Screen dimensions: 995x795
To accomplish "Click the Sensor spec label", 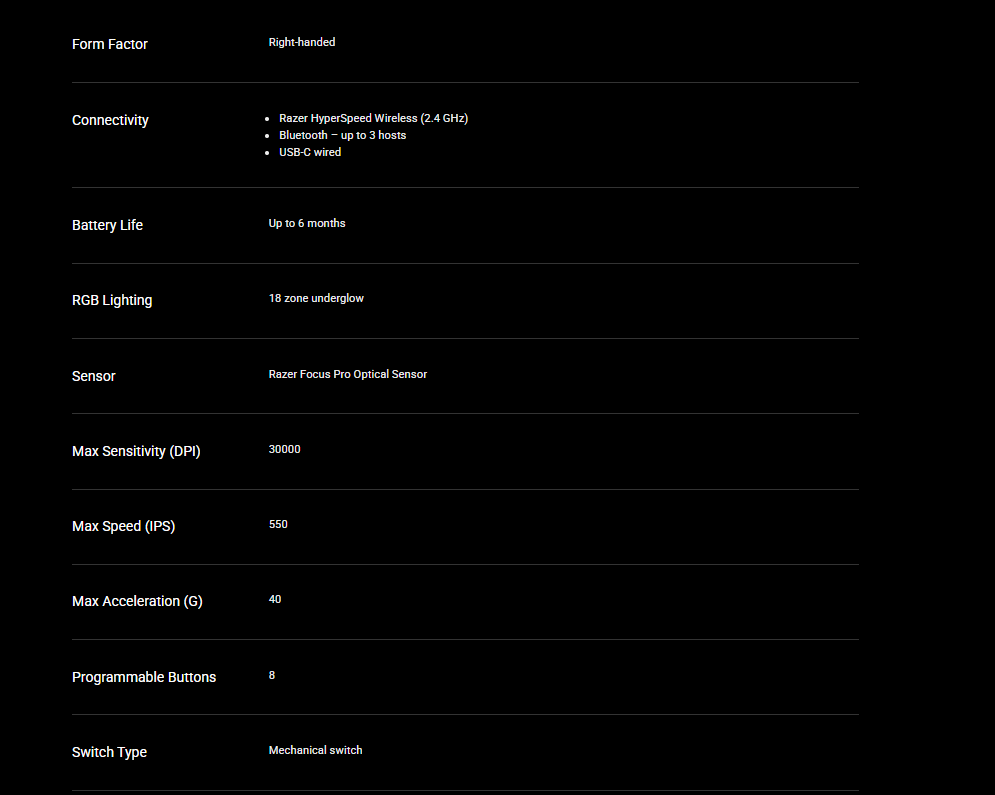I will [94, 376].
